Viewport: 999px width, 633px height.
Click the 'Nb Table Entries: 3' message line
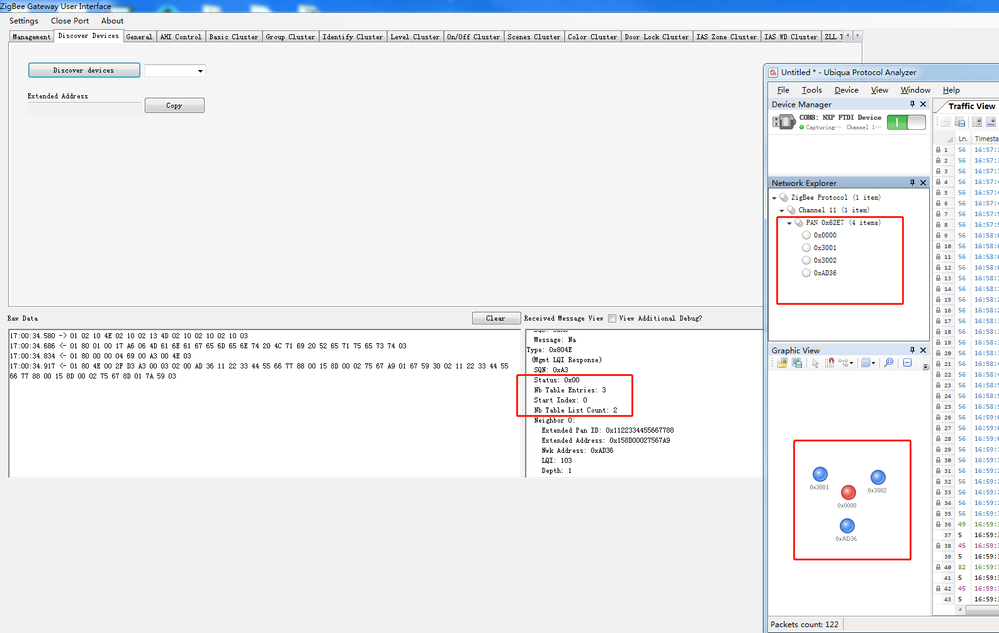point(570,390)
